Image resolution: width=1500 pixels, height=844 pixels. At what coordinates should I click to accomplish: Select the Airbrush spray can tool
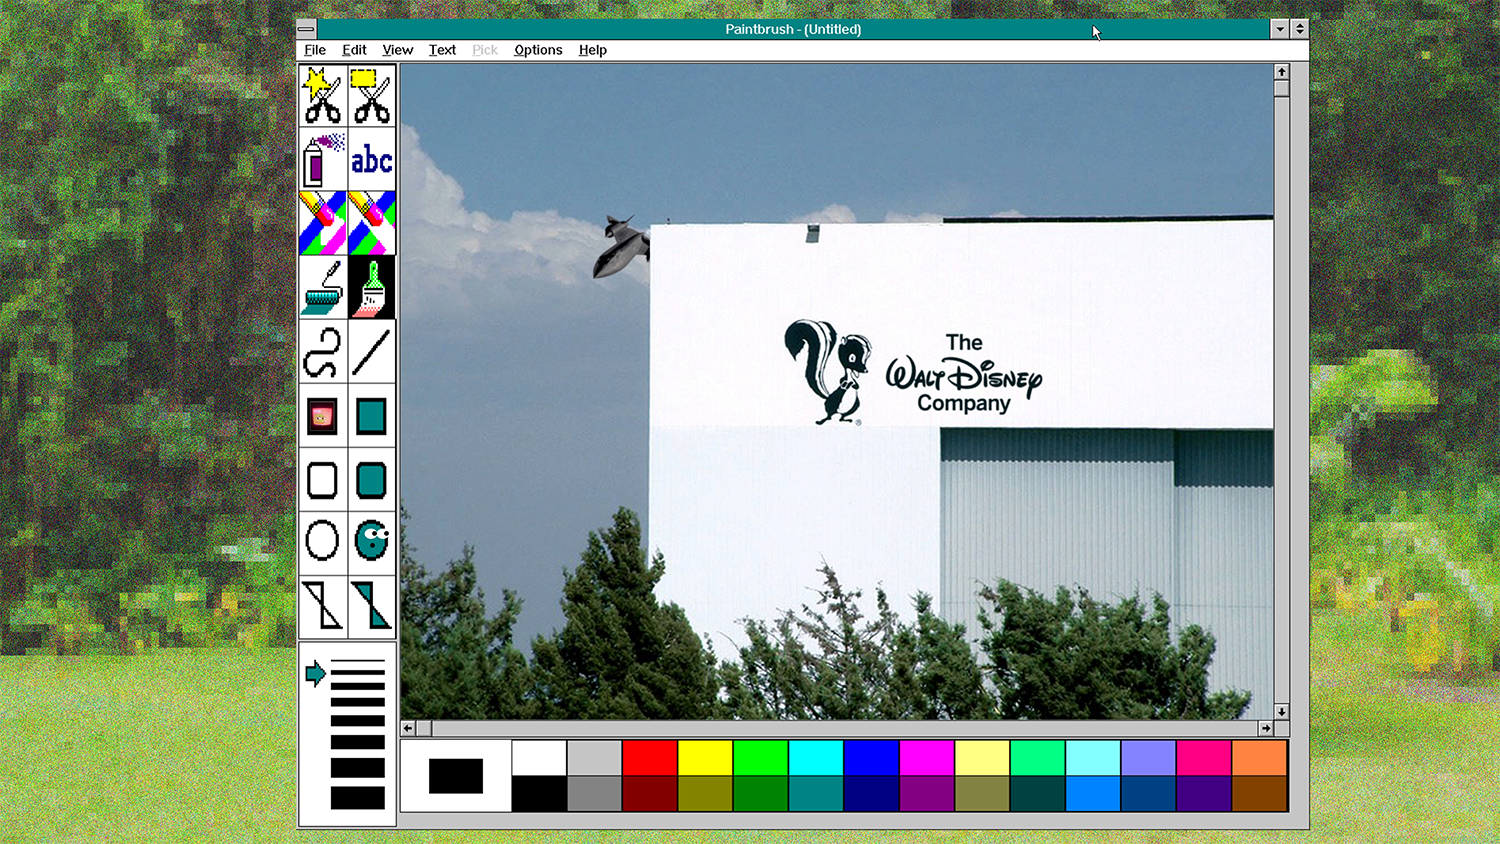pos(323,159)
